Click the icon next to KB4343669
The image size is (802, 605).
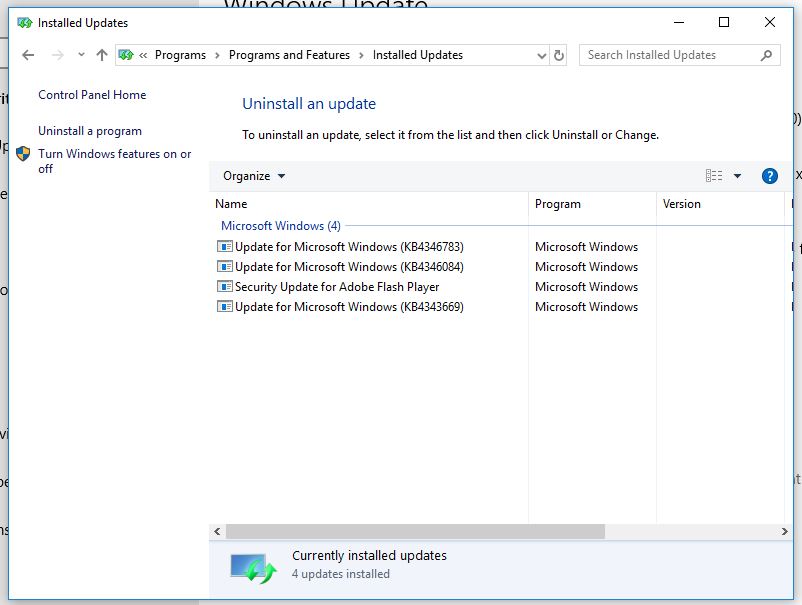coord(225,306)
